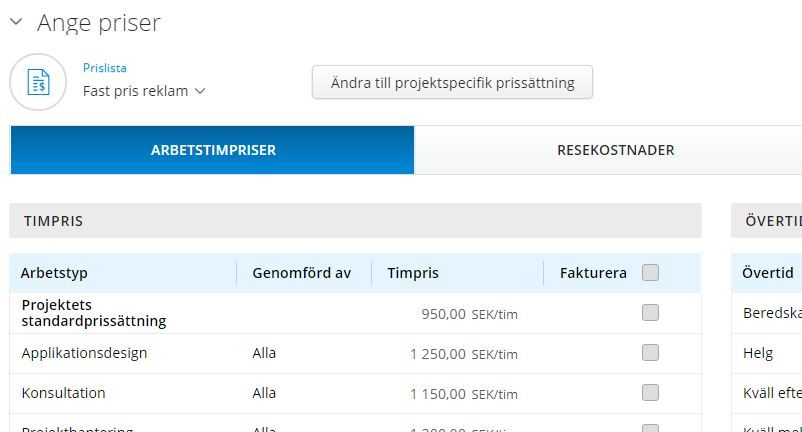Tick the Fakturera checkbox for Konsultation

point(650,392)
